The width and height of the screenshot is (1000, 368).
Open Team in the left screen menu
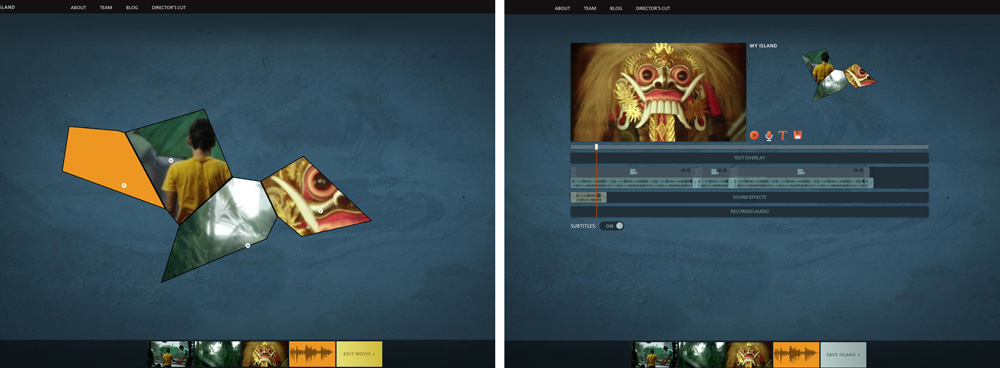[106, 8]
